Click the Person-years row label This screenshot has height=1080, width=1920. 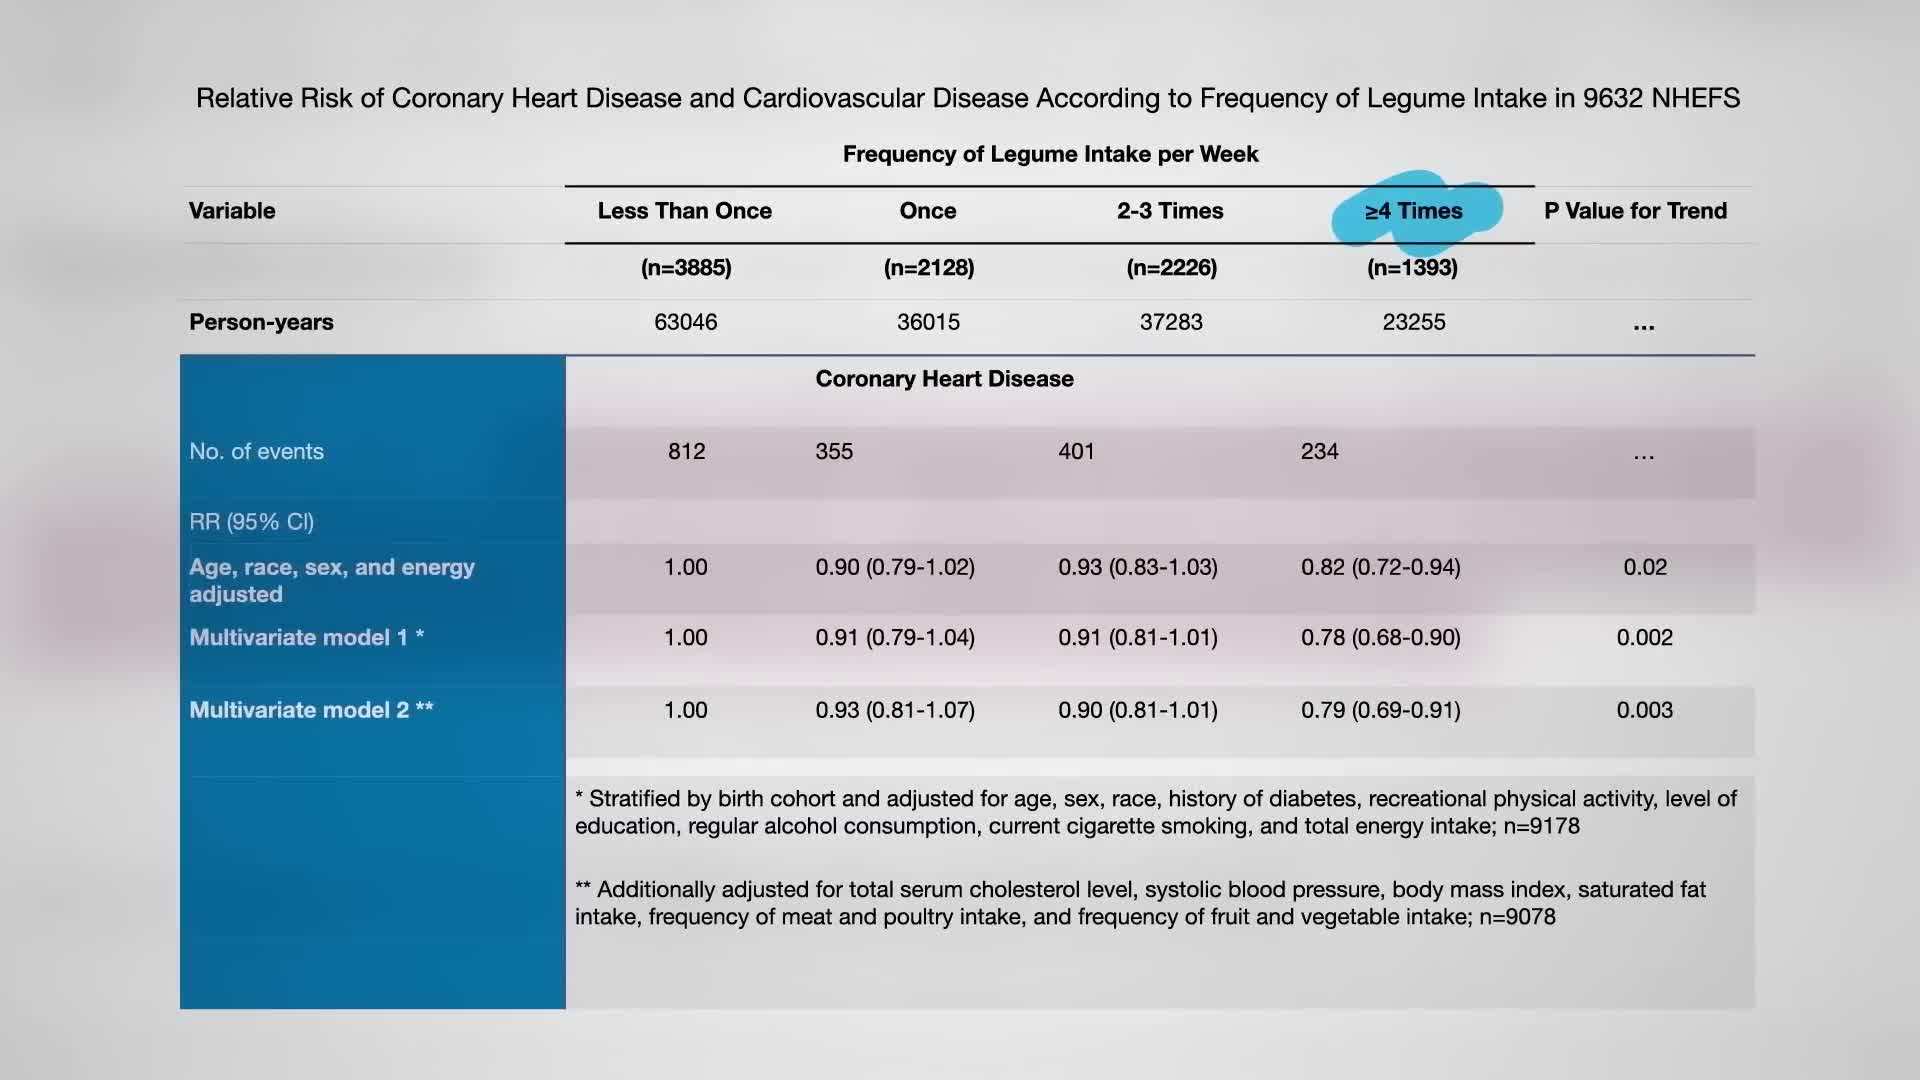(x=261, y=322)
